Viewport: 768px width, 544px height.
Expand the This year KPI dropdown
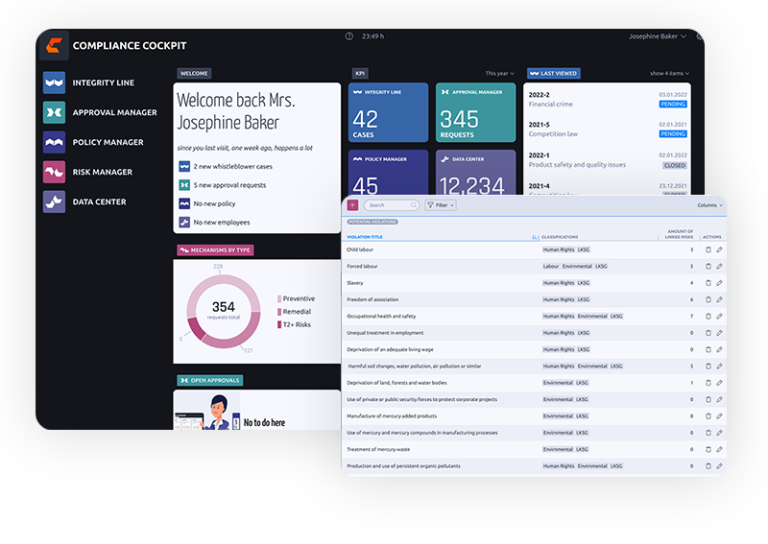pos(500,73)
